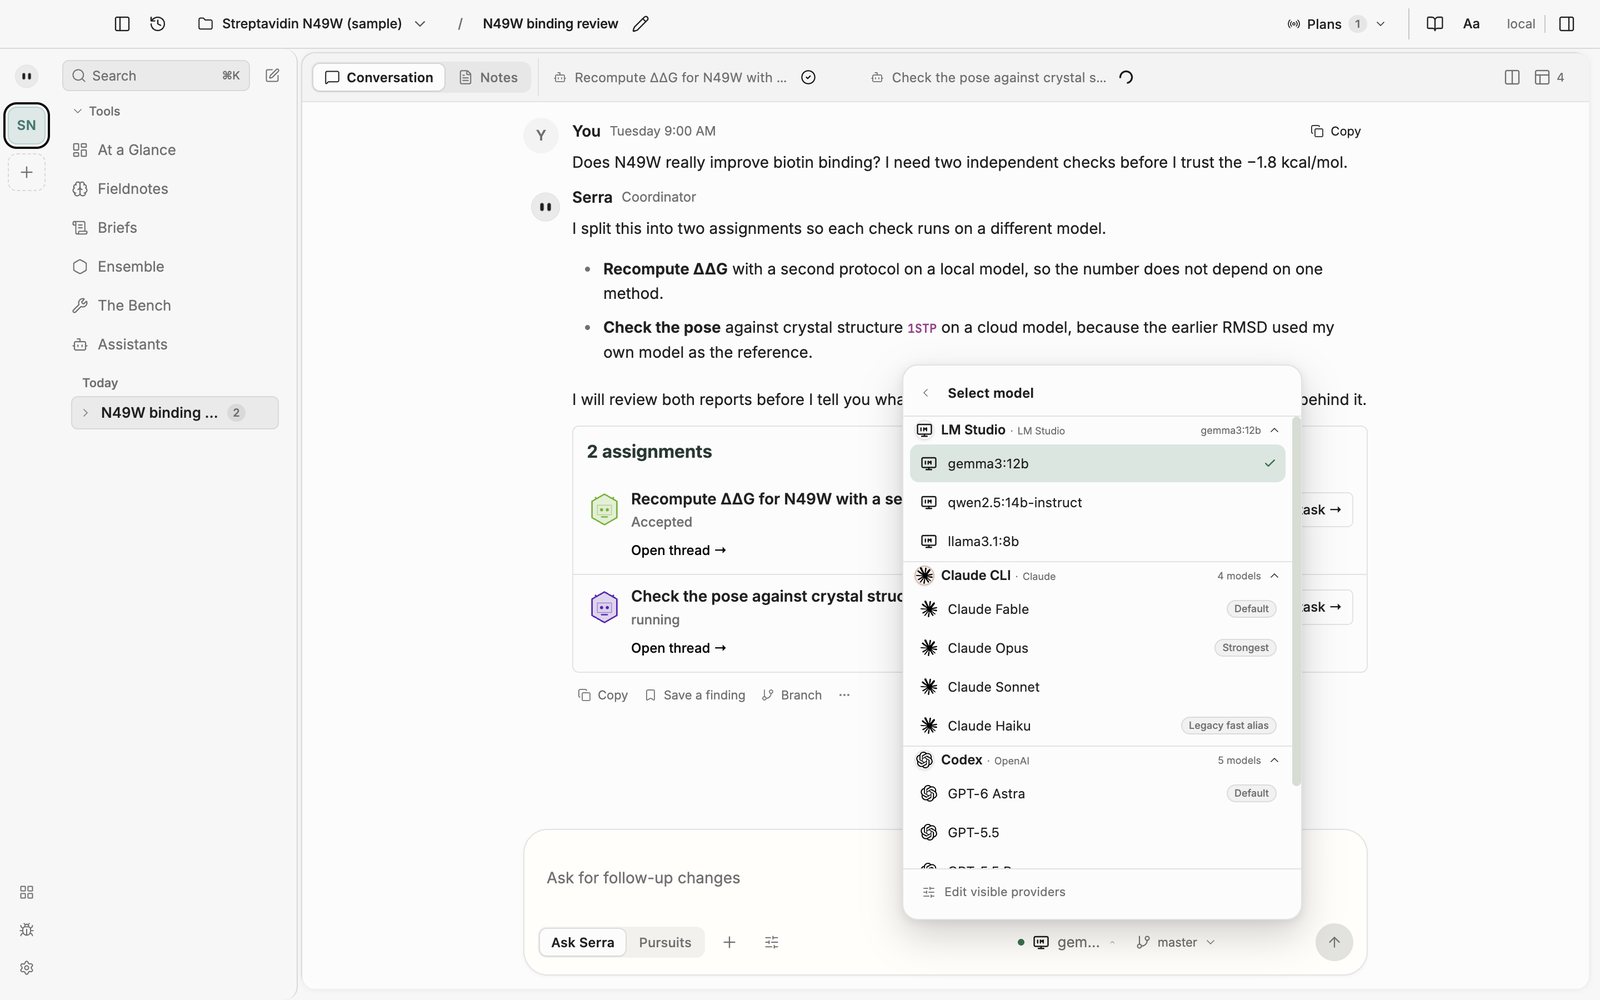Go back from Select model panel
The width and height of the screenshot is (1600, 1000).
[x=926, y=393]
